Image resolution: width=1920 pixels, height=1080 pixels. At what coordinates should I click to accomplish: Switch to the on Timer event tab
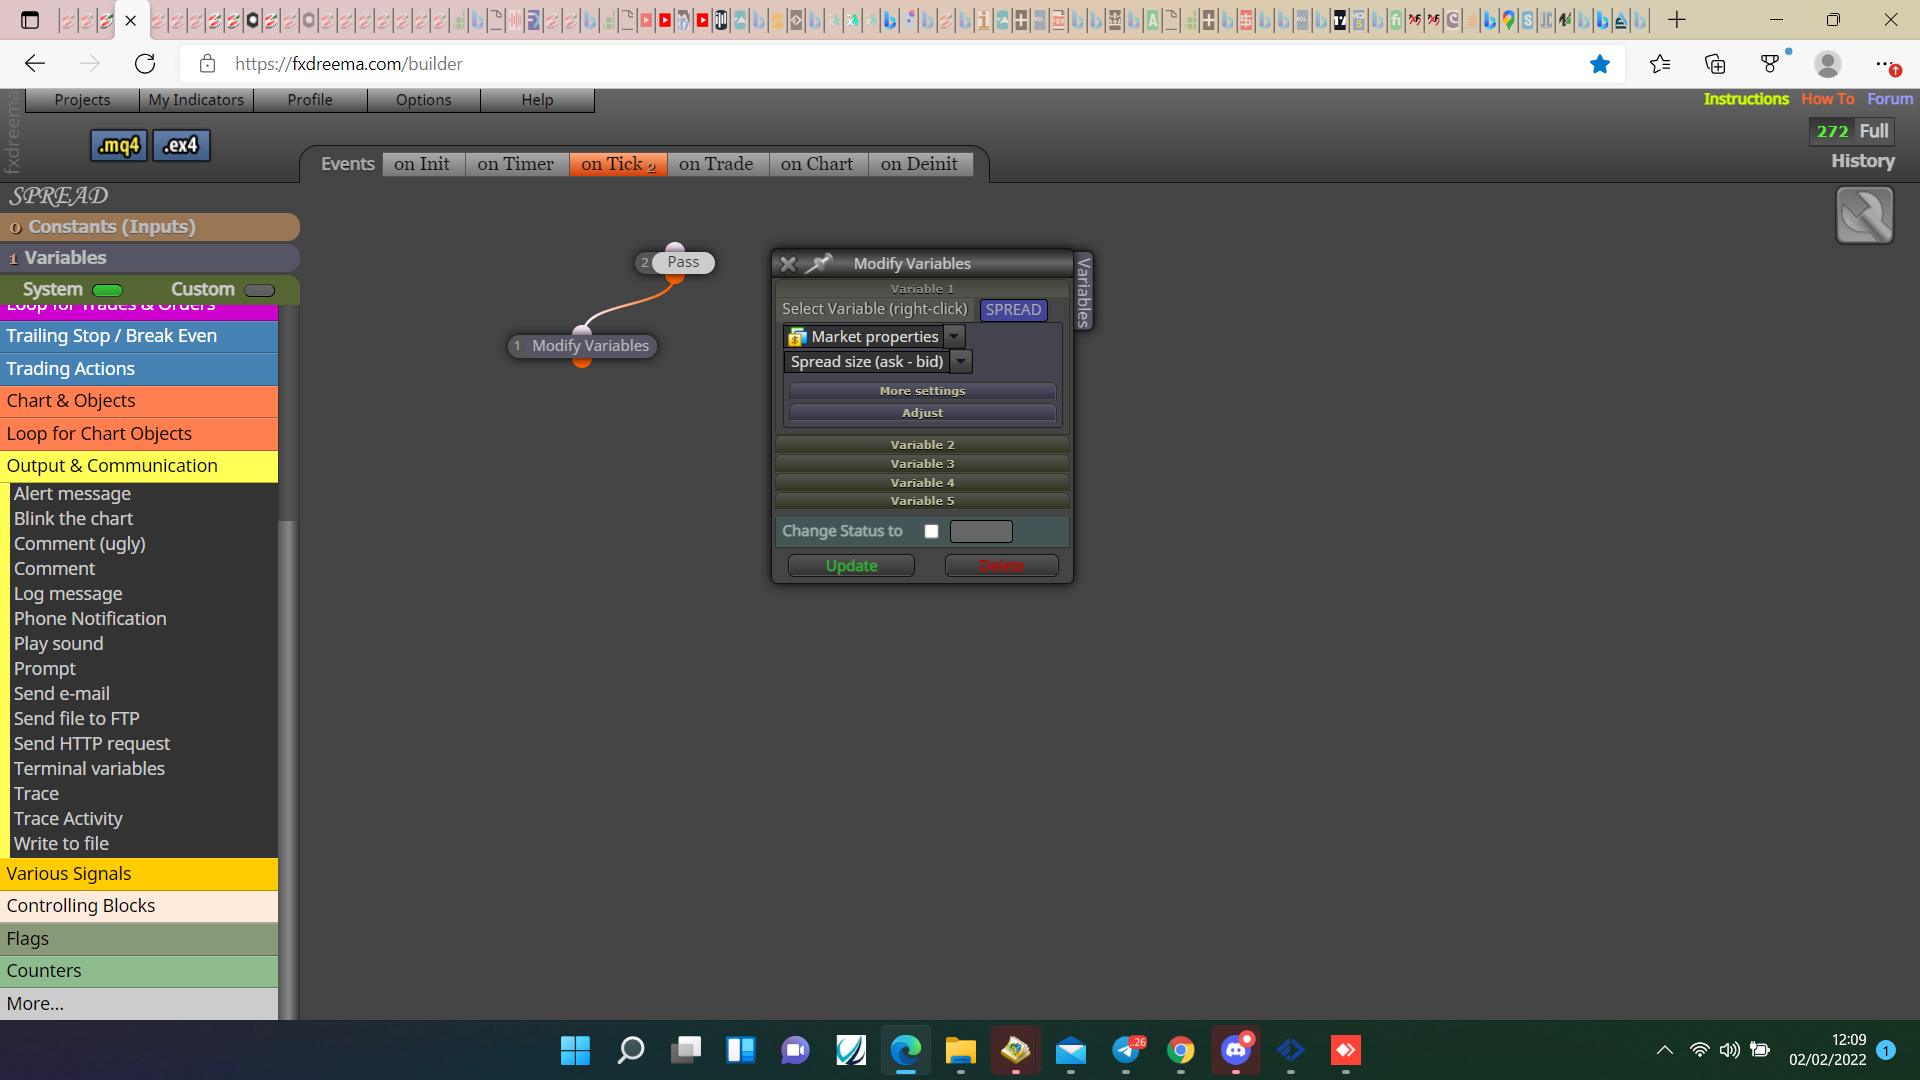[515, 164]
